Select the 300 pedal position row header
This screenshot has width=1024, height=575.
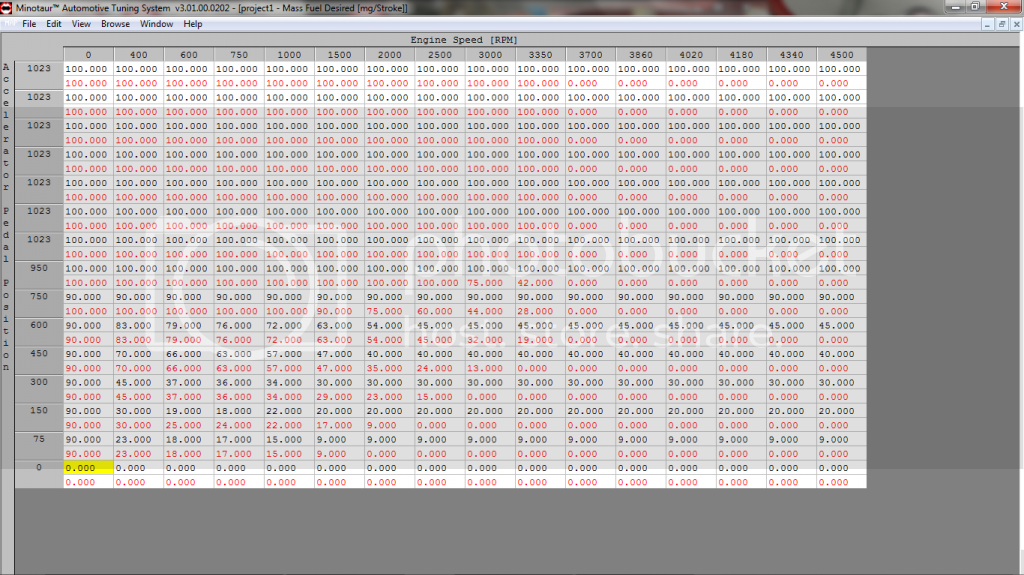click(x=39, y=382)
